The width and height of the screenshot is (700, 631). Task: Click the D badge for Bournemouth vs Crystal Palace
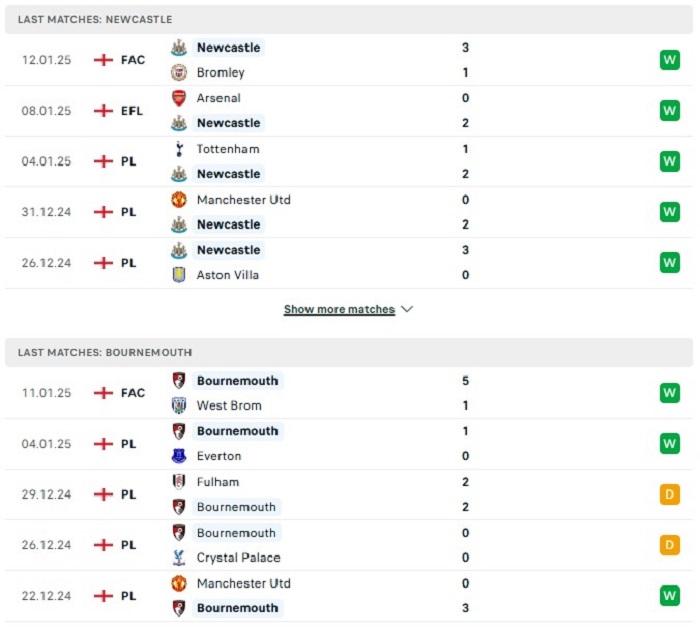670,545
